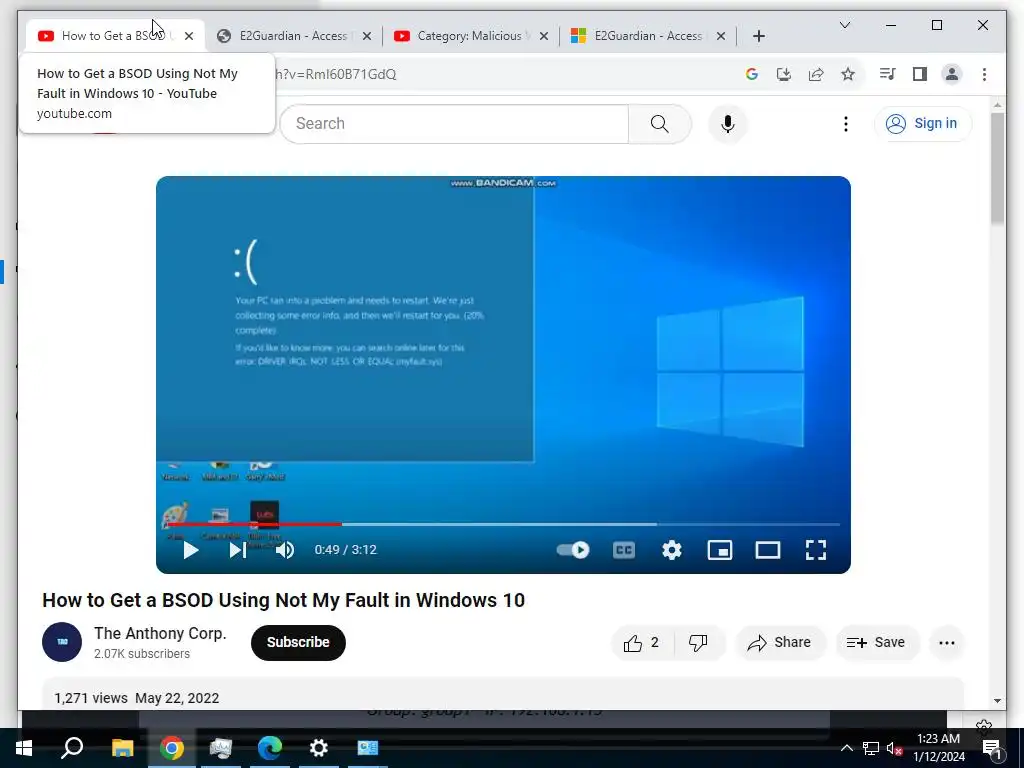Click the page vertical scrollbar
The width and height of the screenshot is (1024, 768).
(997, 168)
